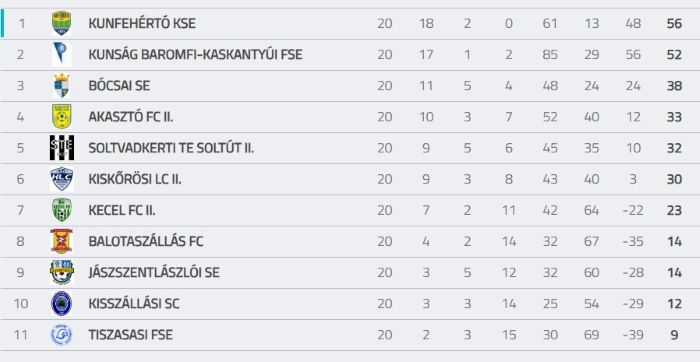Select the SOLTVADKERTI TE SOLTÚT II. name
This screenshot has width=700, height=362.
click(x=171, y=148)
